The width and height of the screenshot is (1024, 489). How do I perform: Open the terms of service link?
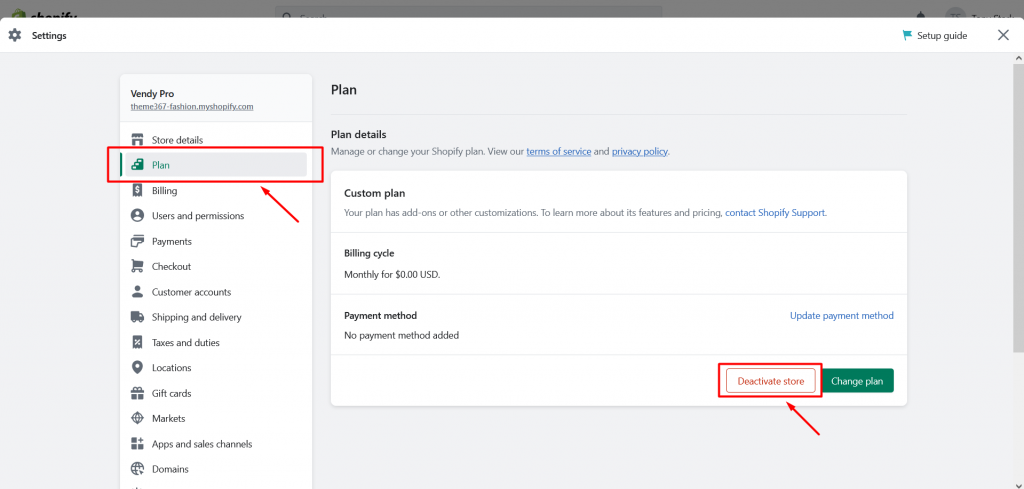point(558,151)
